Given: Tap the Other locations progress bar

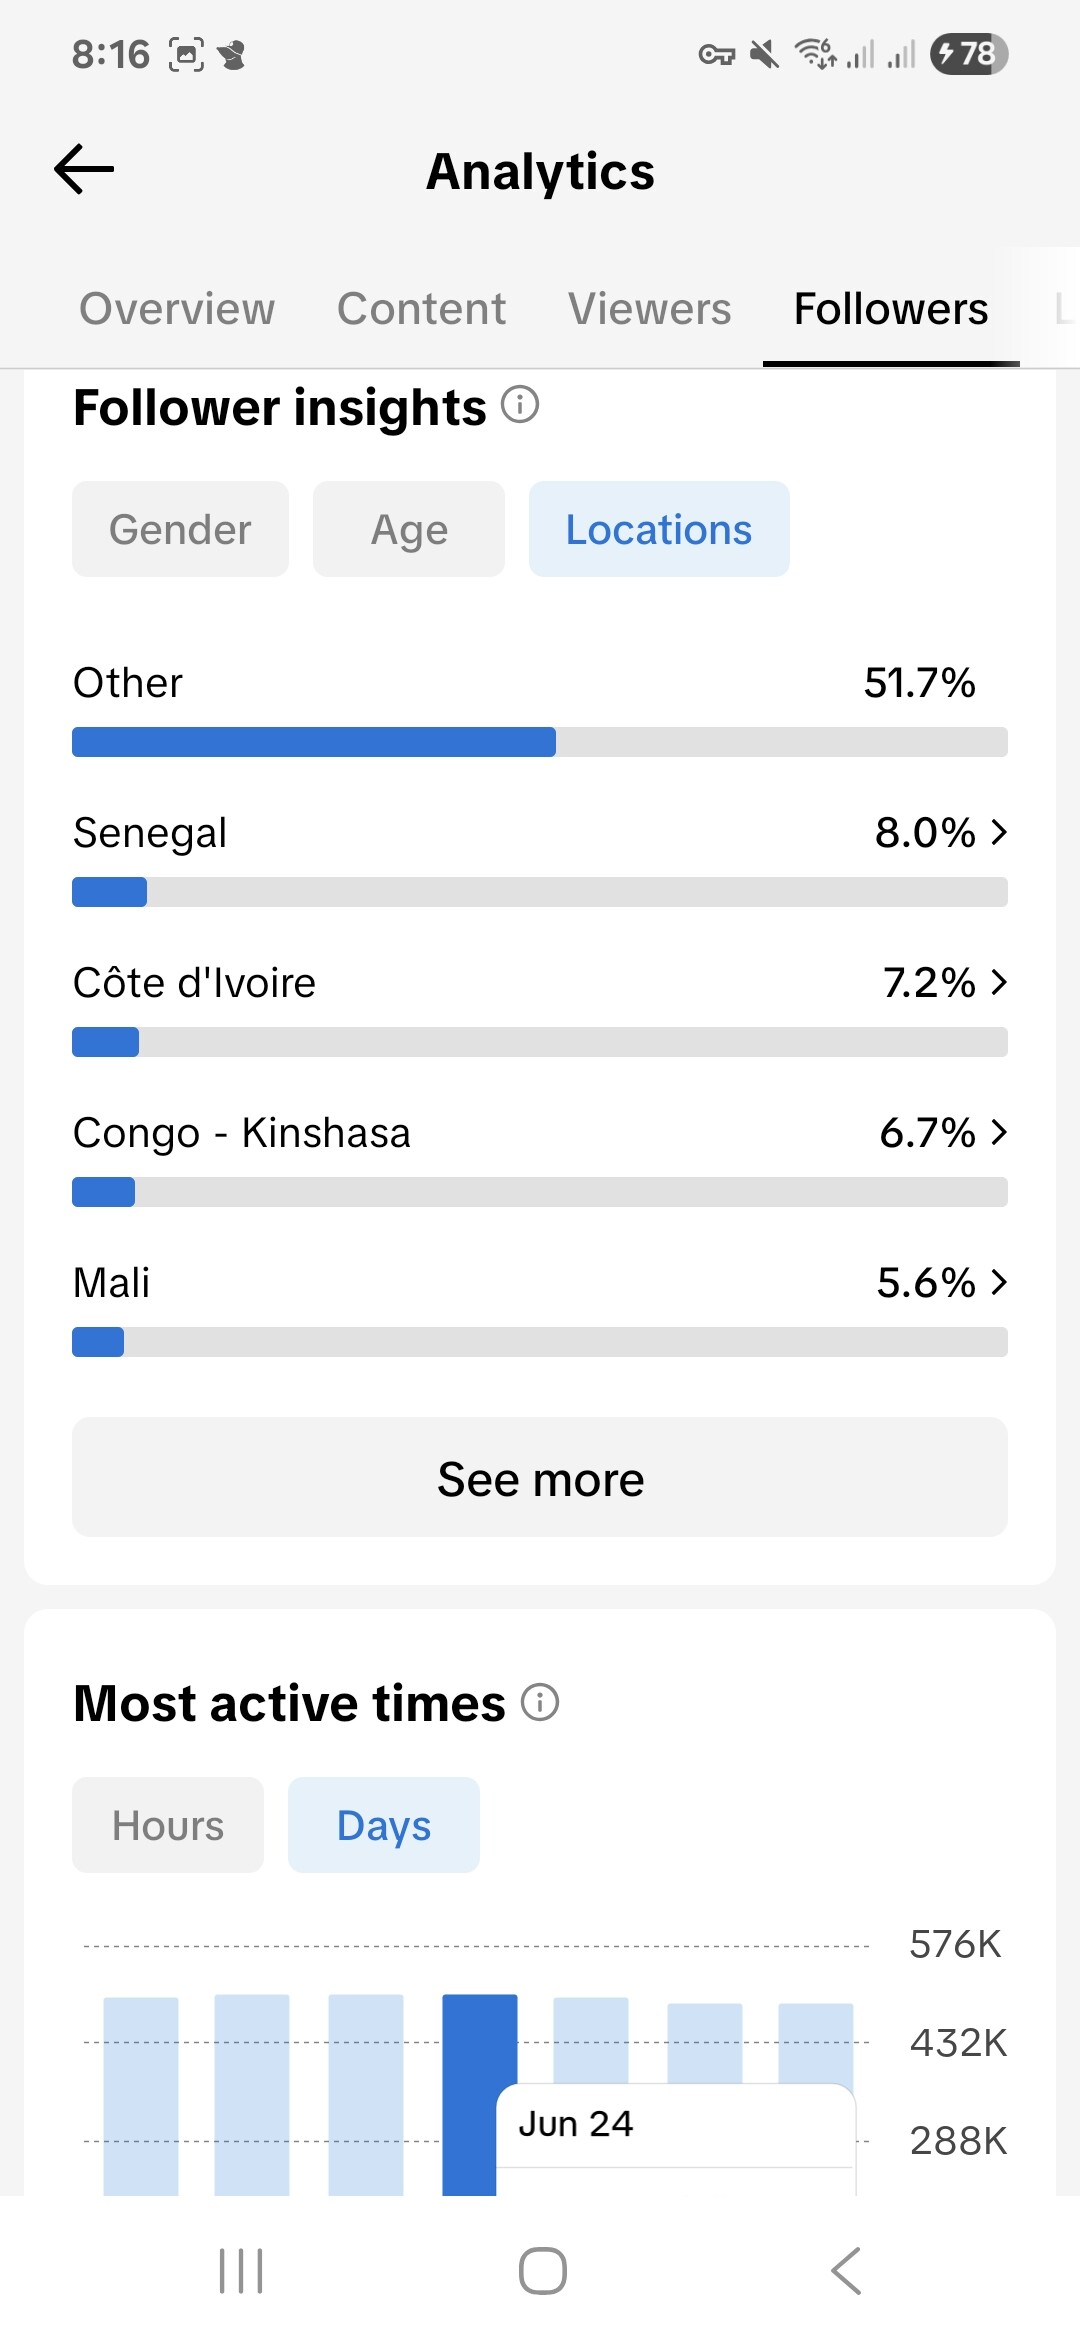Looking at the screenshot, I should pos(540,742).
